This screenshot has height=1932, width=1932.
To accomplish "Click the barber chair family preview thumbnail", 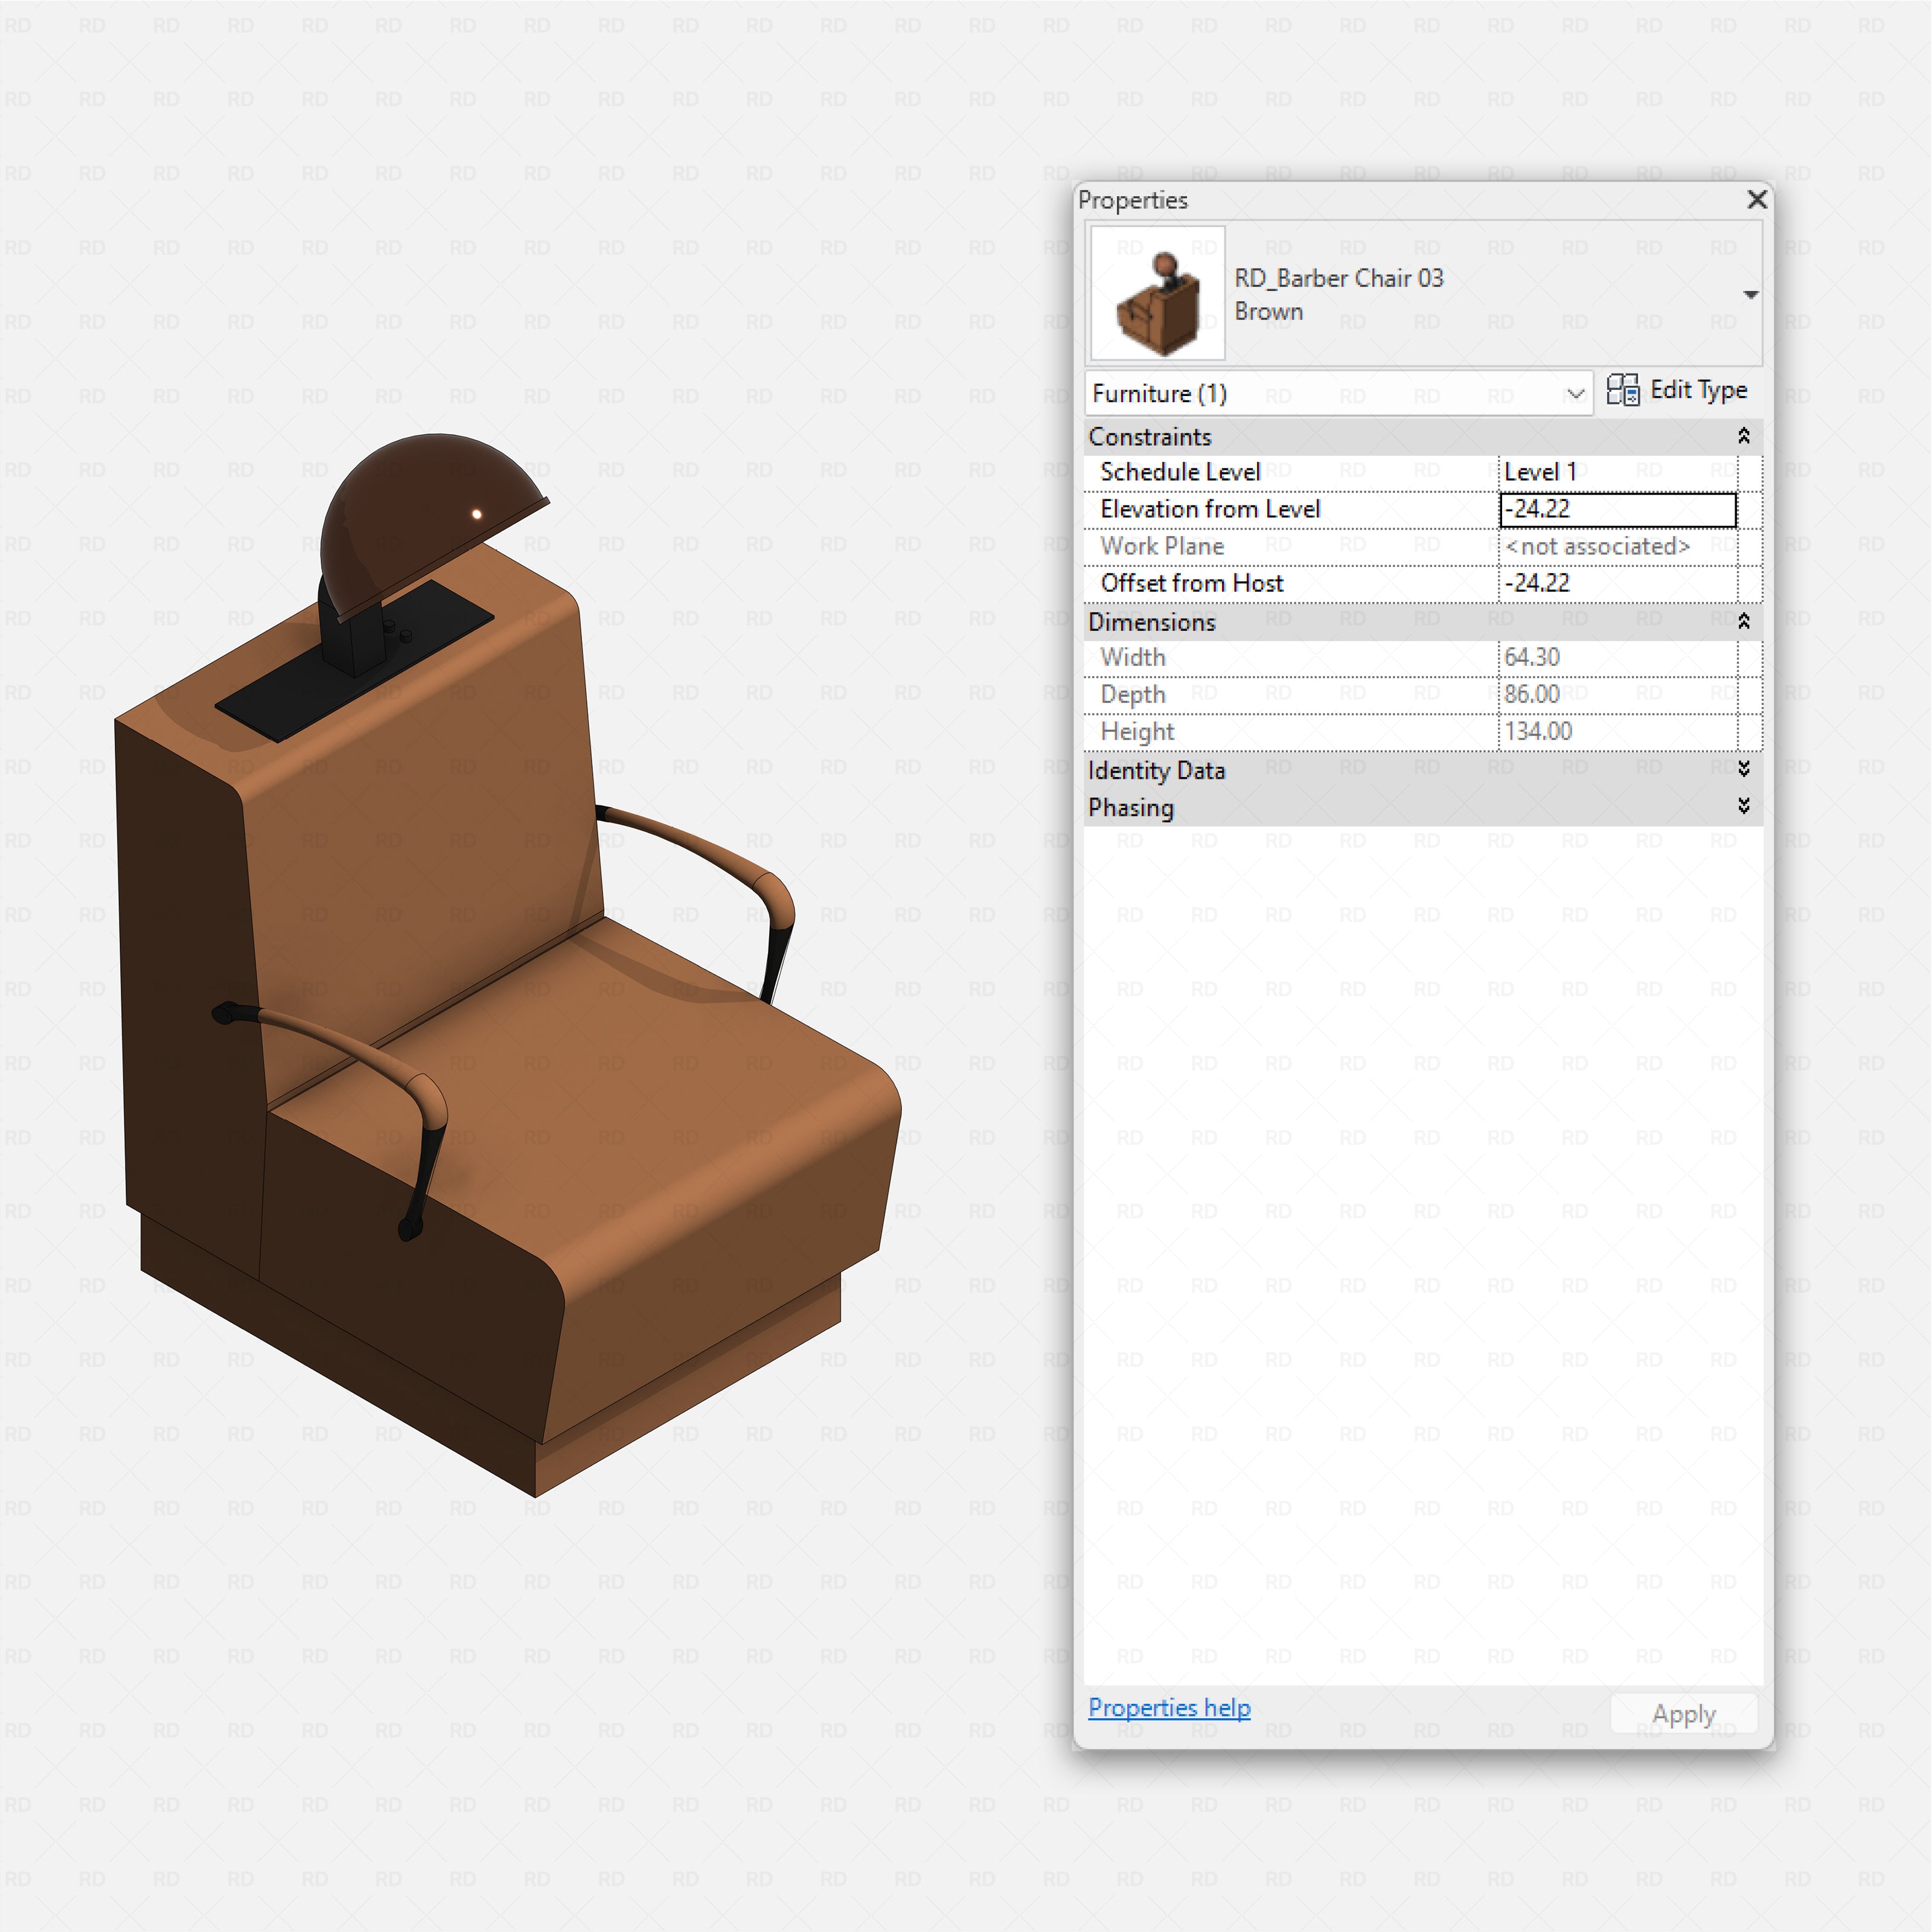I will click(1157, 293).
